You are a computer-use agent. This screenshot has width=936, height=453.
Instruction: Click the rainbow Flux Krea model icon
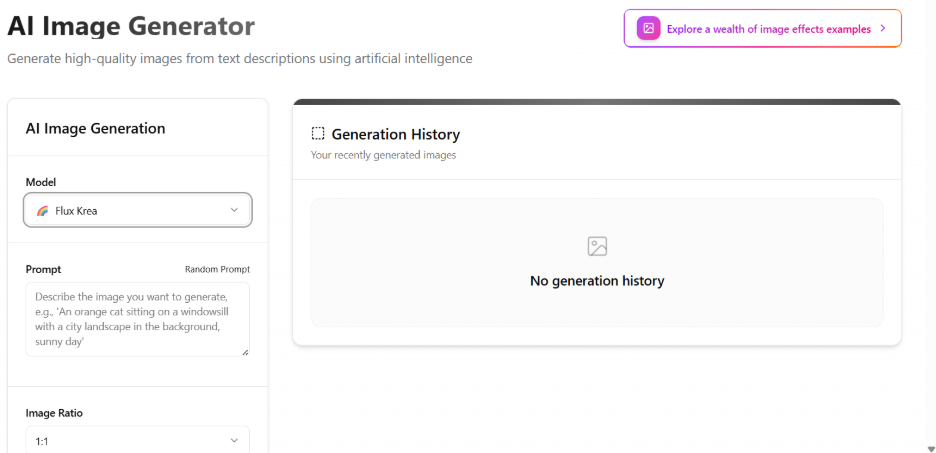click(42, 211)
